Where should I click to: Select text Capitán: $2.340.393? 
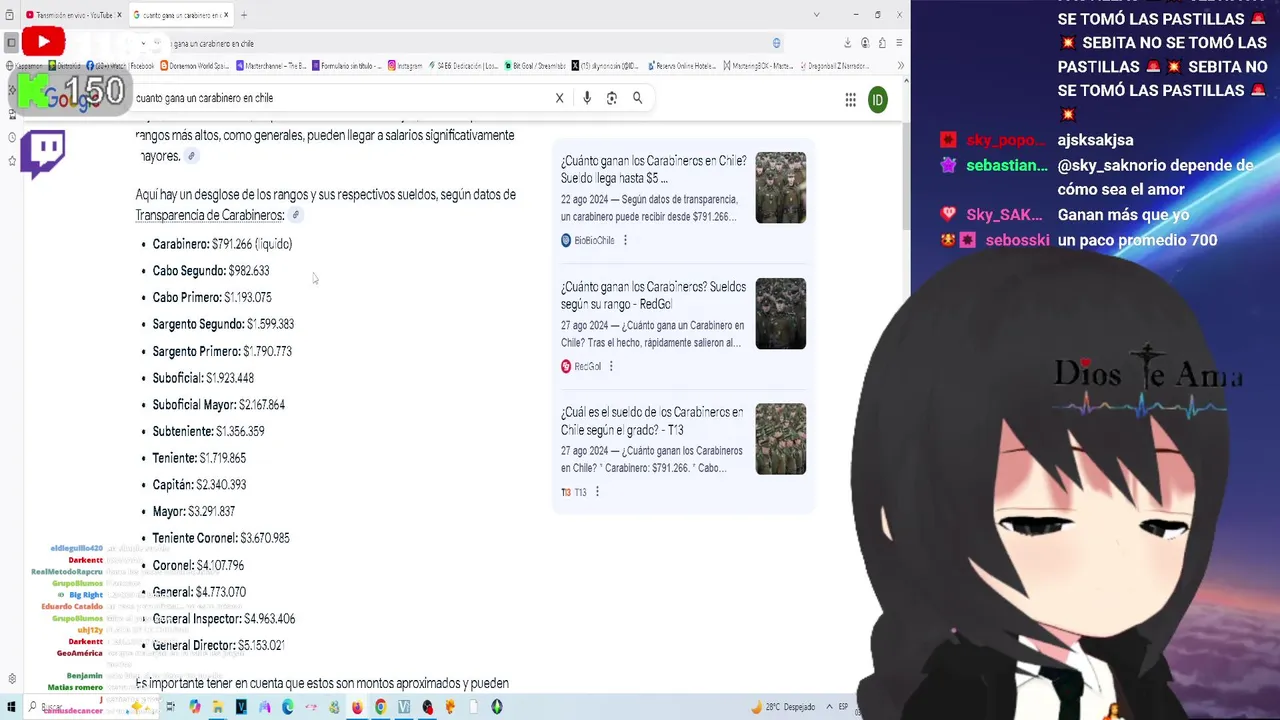click(x=200, y=485)
